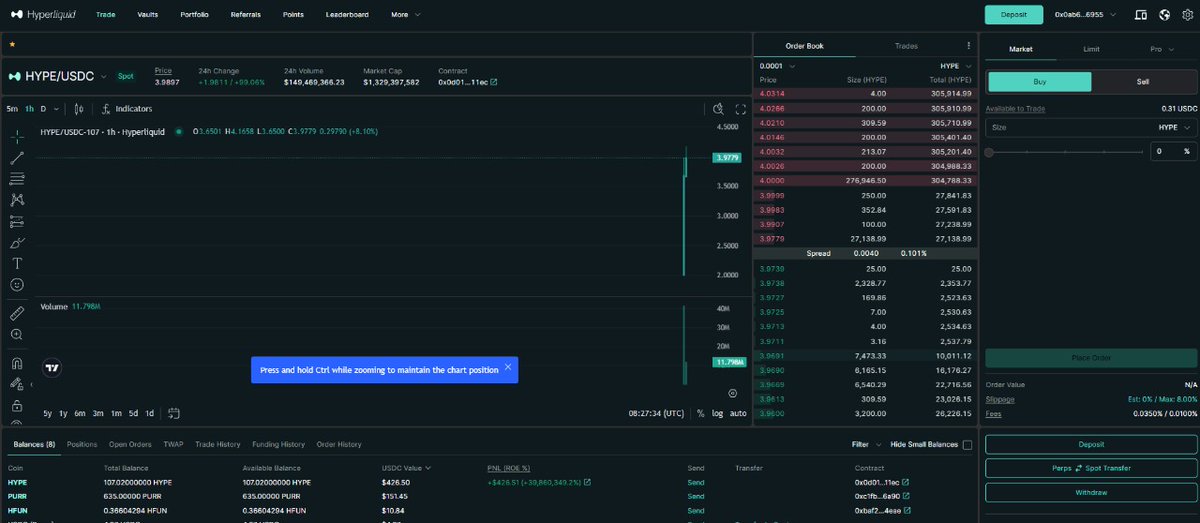Open the candlestick chart type selector
This screenshot has width=1200, height=523.
(x=78, y=108)
